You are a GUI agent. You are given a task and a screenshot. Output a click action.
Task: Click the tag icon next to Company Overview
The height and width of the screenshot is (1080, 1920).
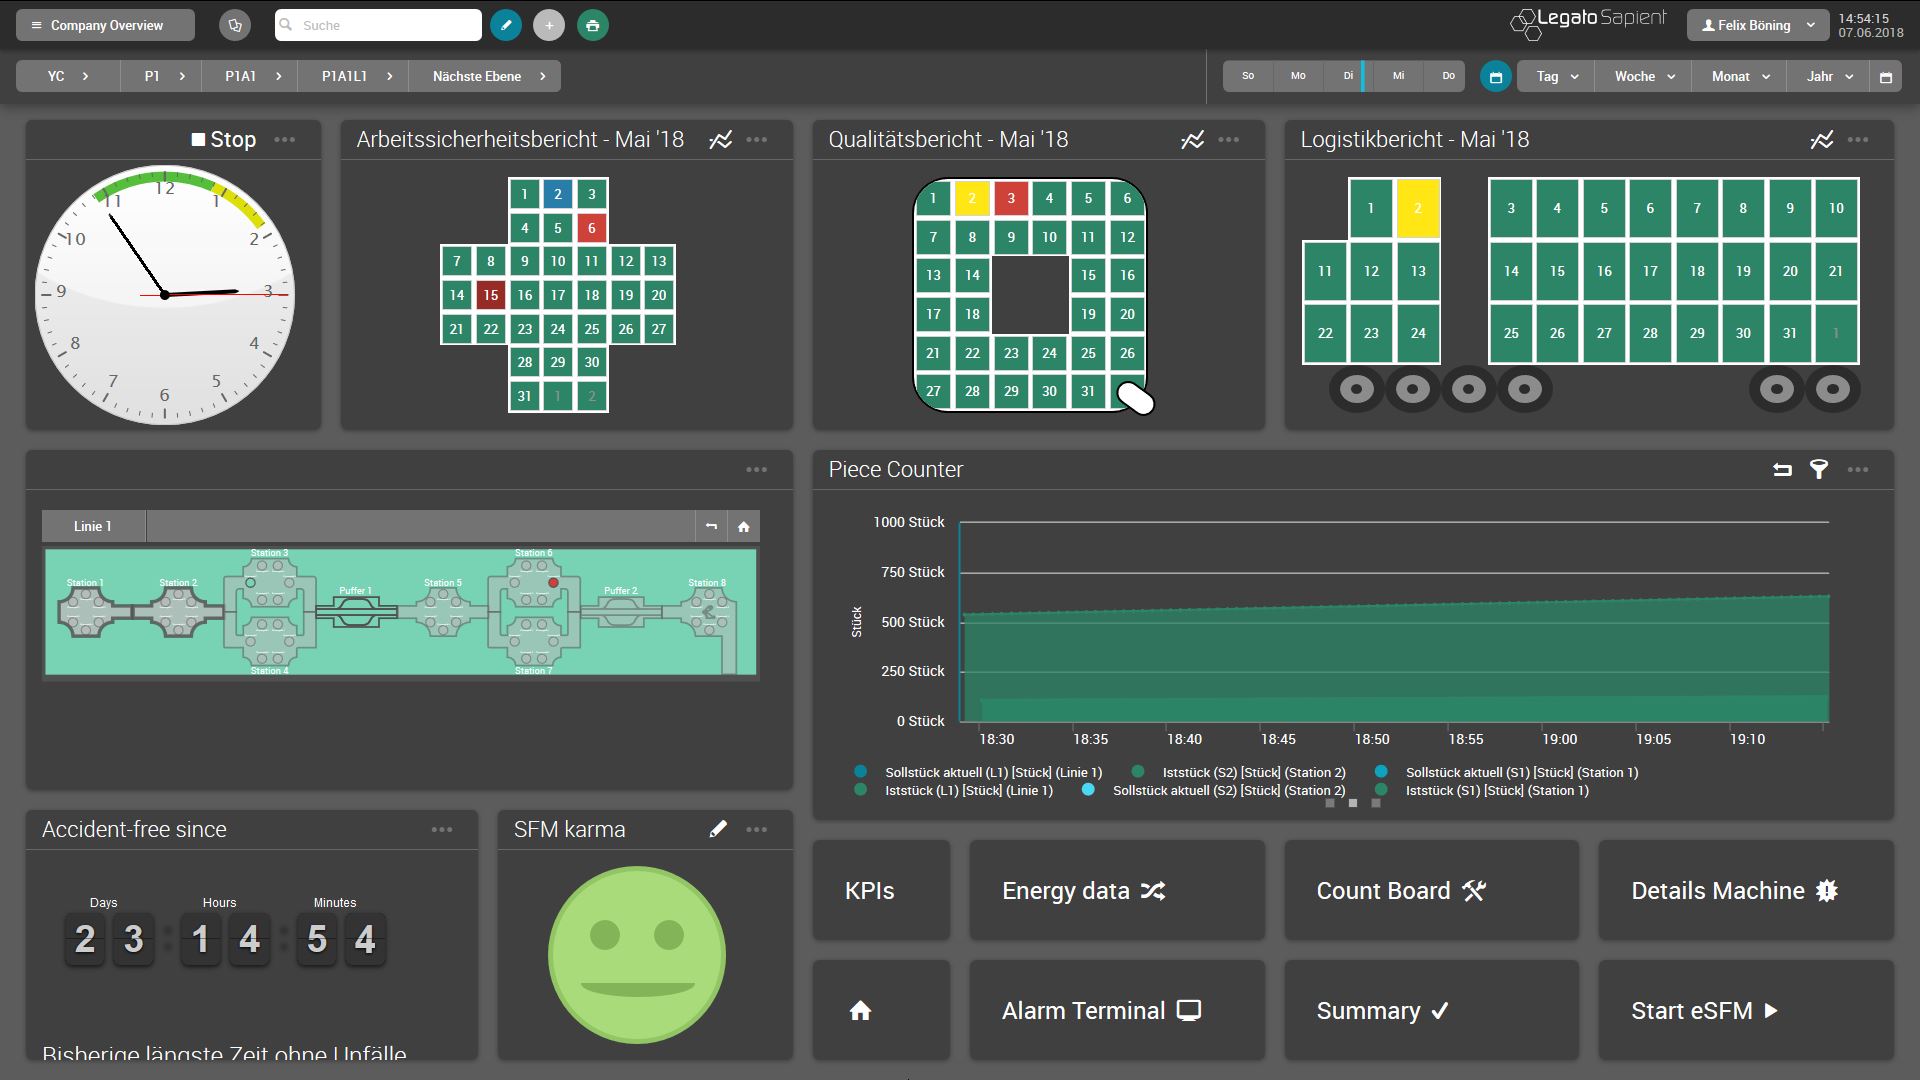point(235,25)
